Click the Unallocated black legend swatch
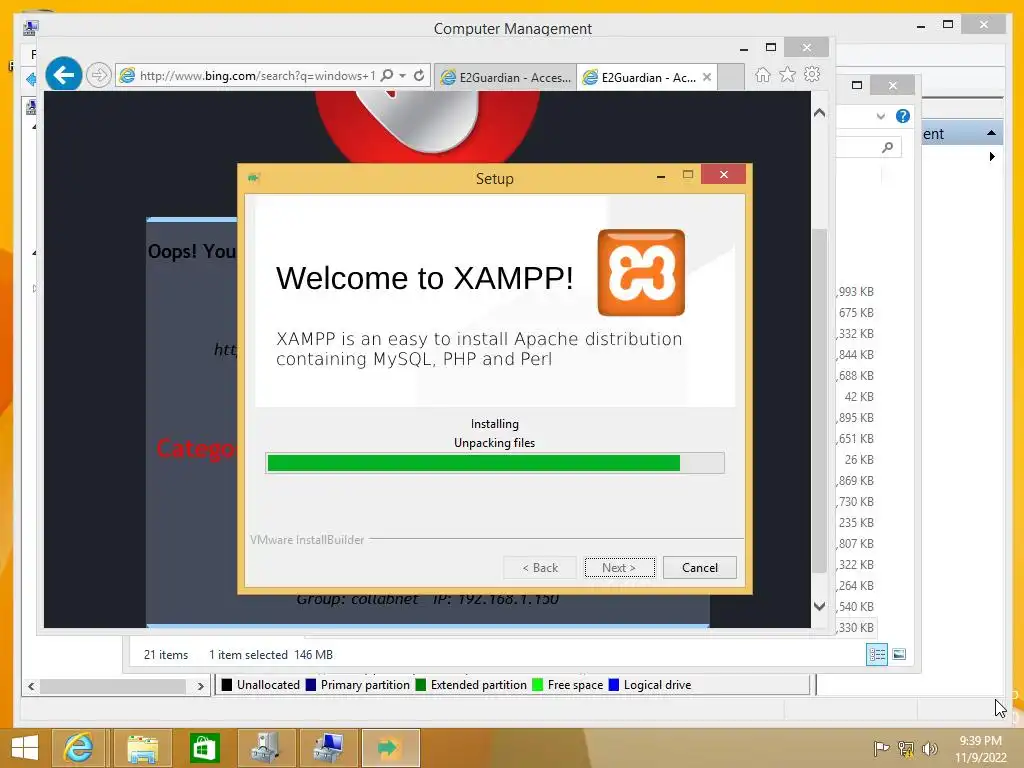This screenshot has width=1024, height=768. click(227, 685)
